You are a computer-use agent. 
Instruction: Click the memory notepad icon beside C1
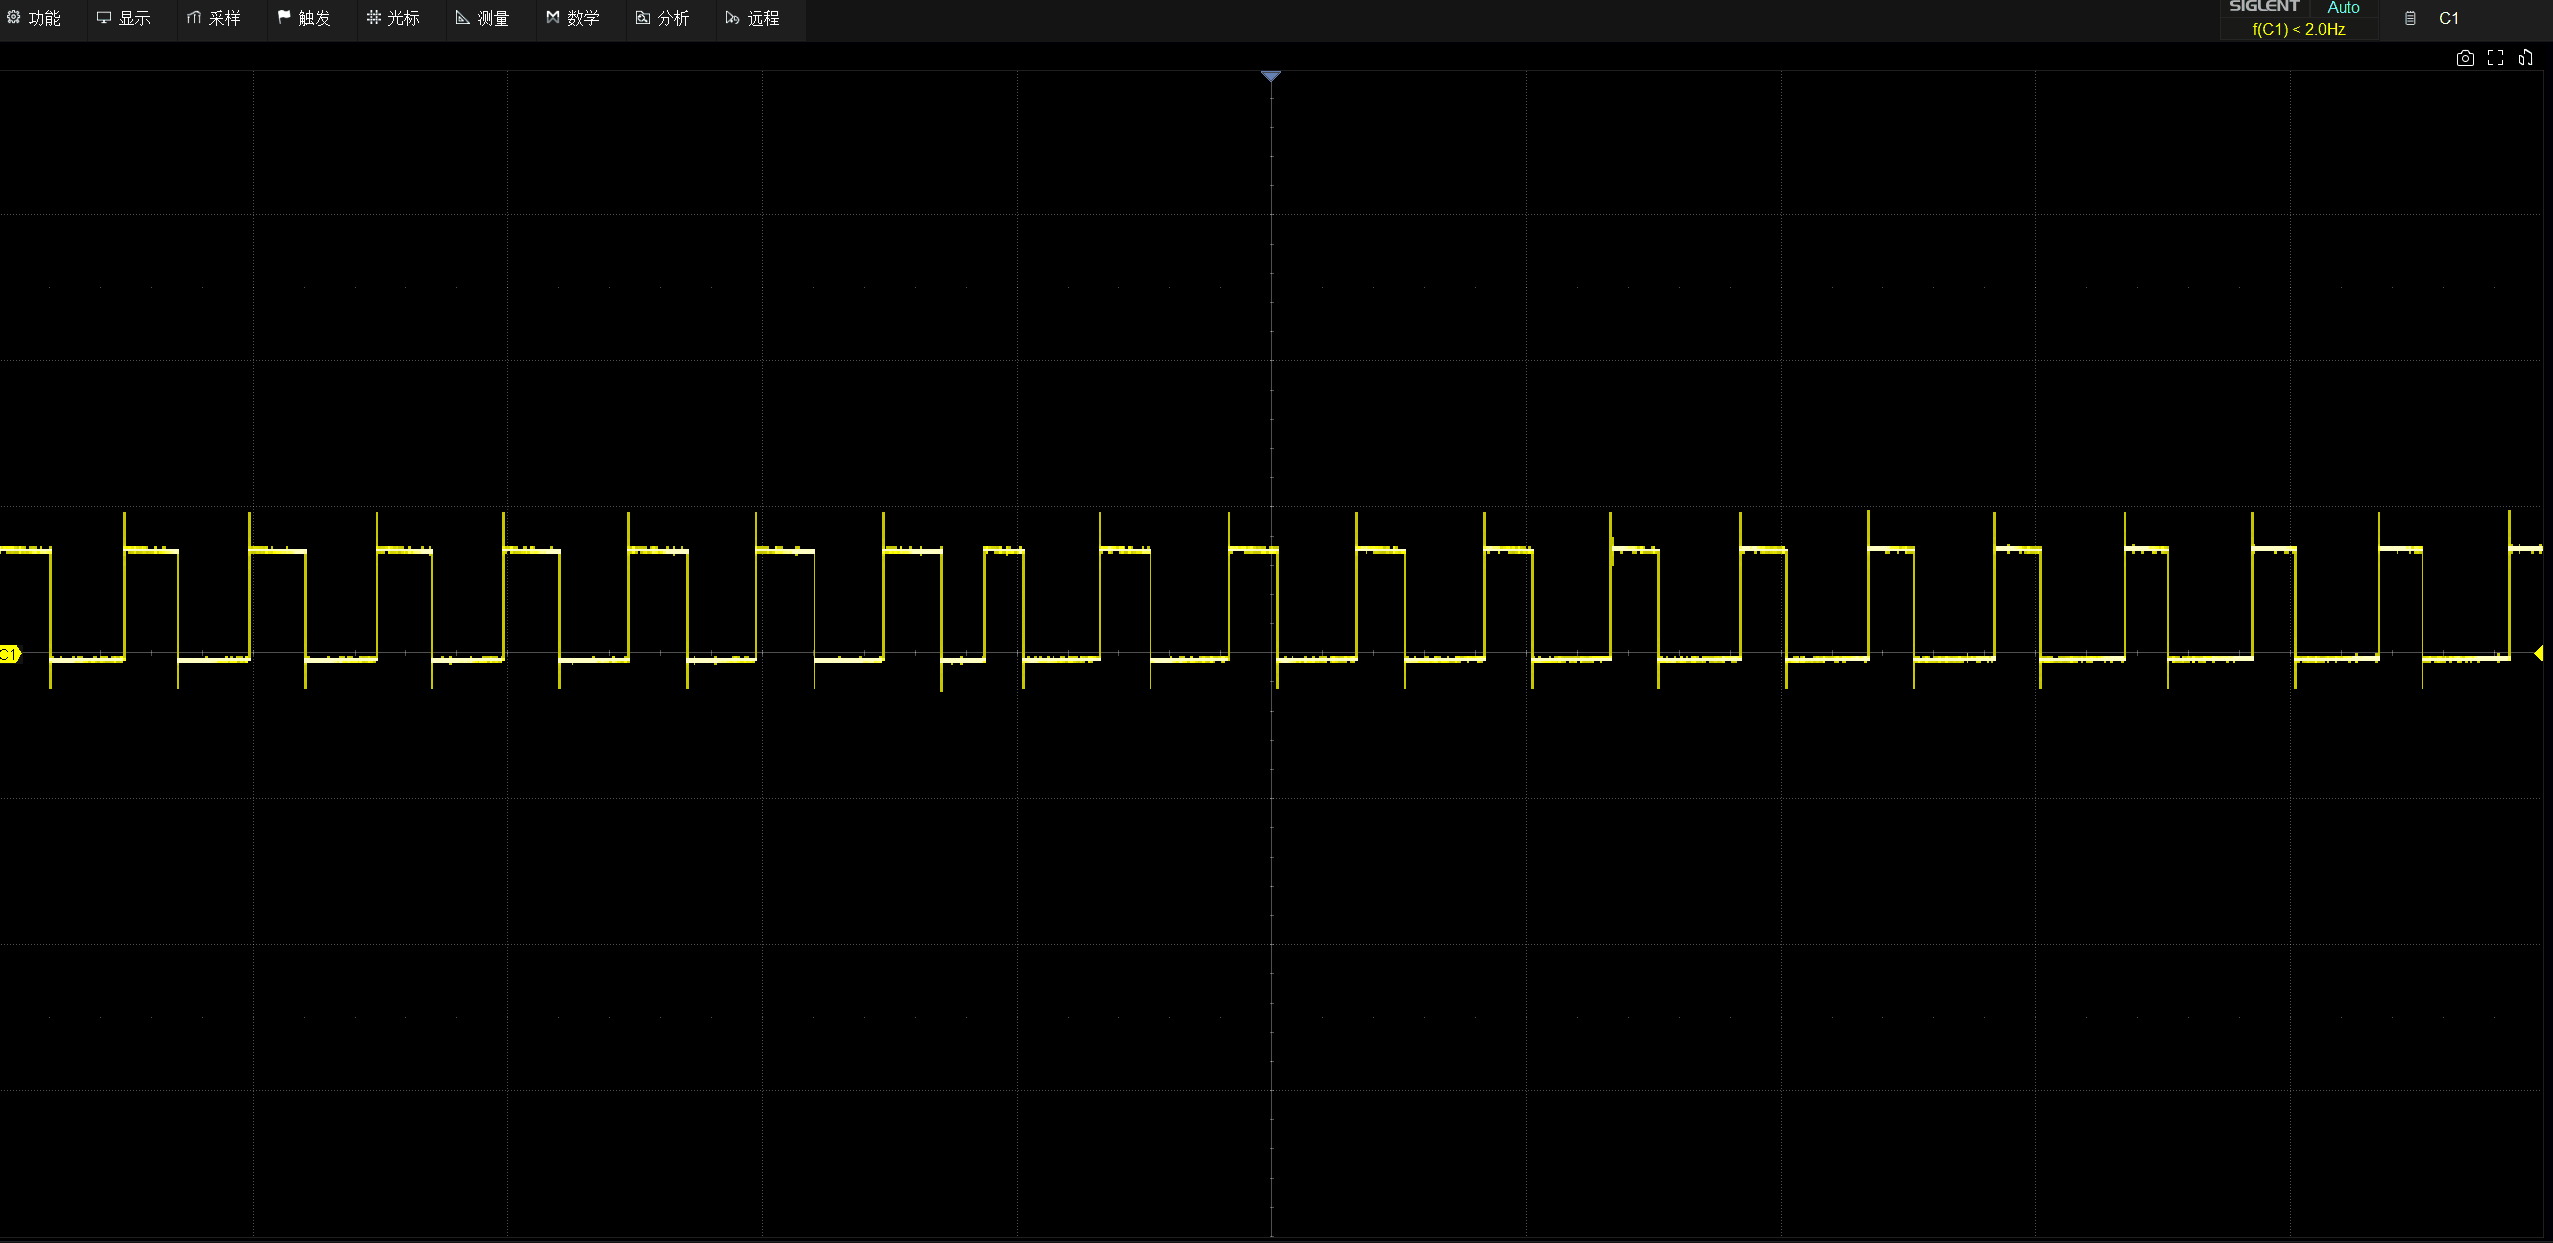click(x=2410, y=18)
